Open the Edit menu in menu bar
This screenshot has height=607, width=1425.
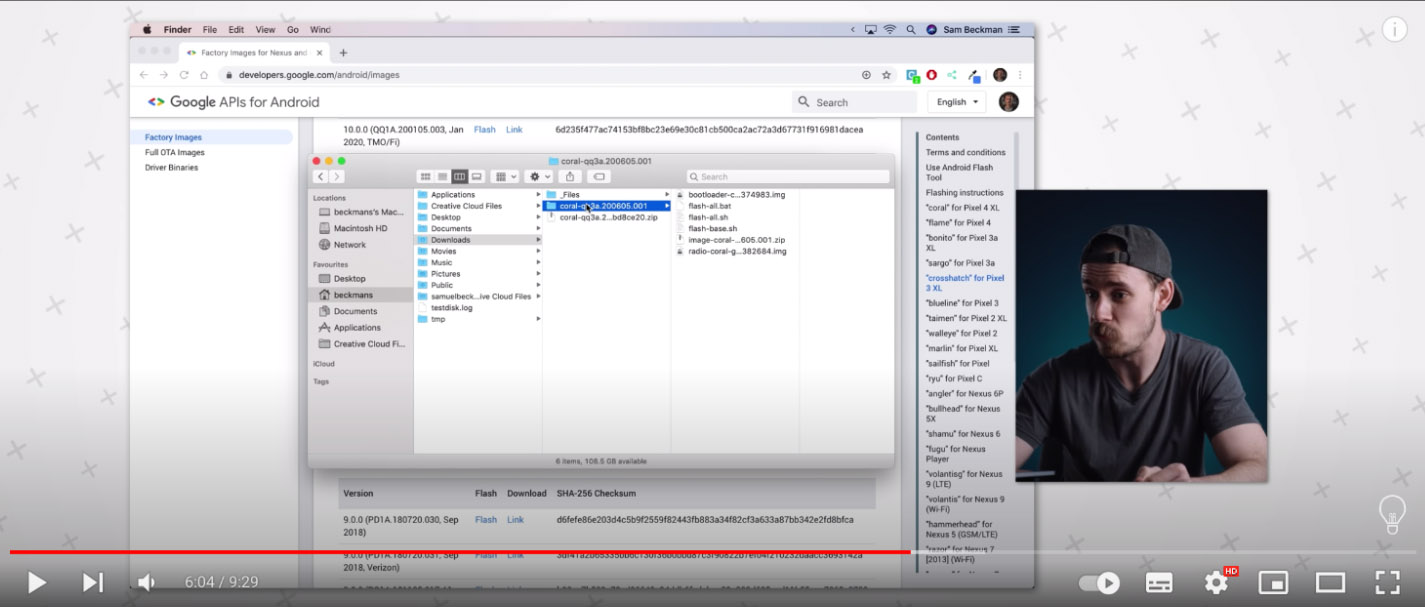point(236,30)
